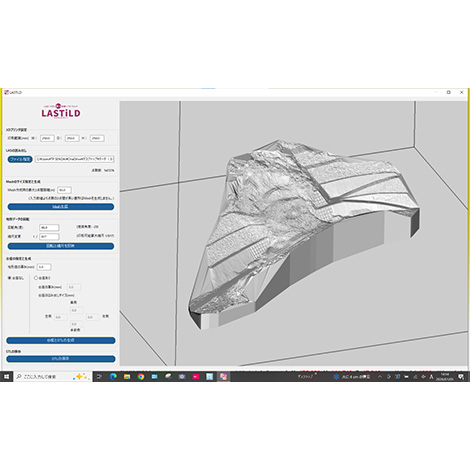Open the pink taskbar app icon

[x=196, y=376]
